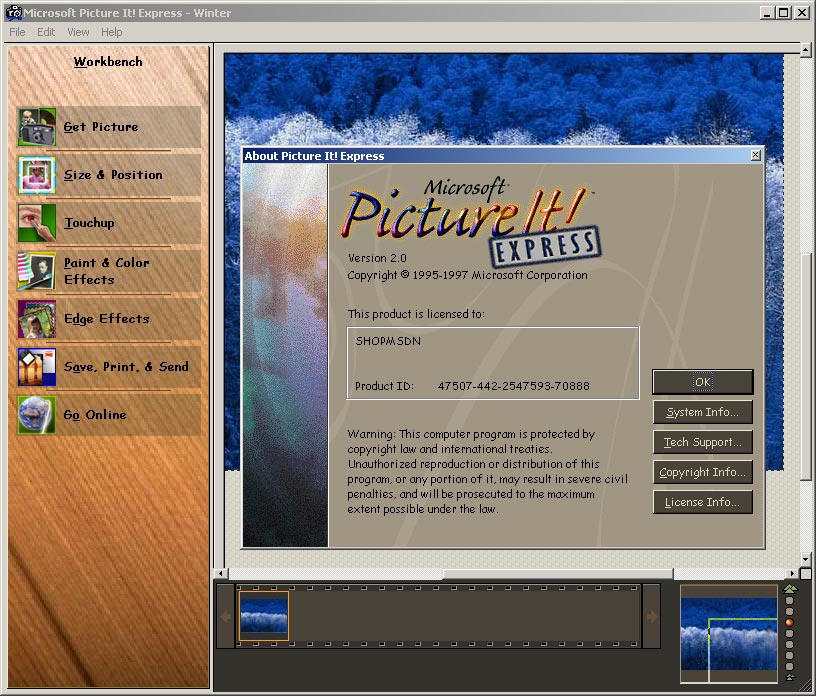The height and width of the screenshot is (696, 816).
Task: Minimize the Picture It! Express window
Action: (767, 13)
